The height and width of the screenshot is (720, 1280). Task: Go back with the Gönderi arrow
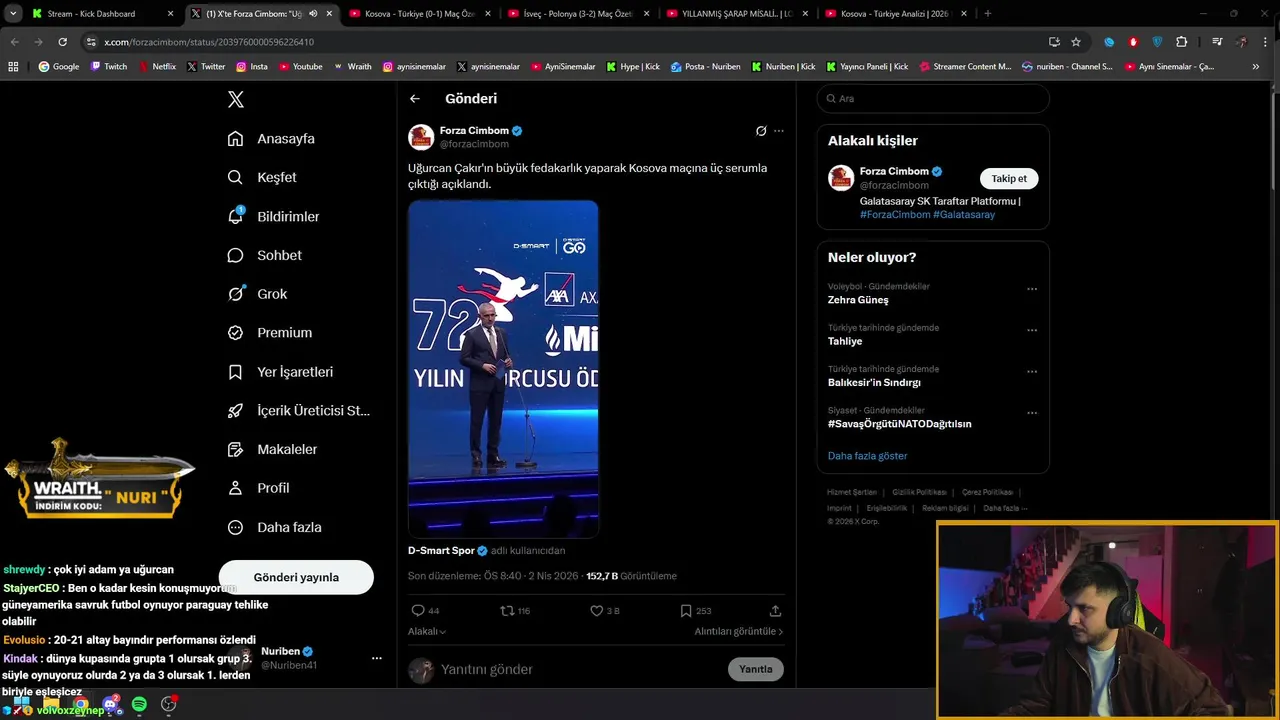point(415,99)
